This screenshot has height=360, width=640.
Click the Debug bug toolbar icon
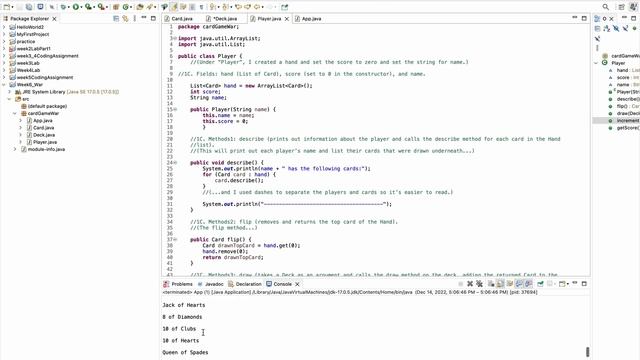point(63,7)
